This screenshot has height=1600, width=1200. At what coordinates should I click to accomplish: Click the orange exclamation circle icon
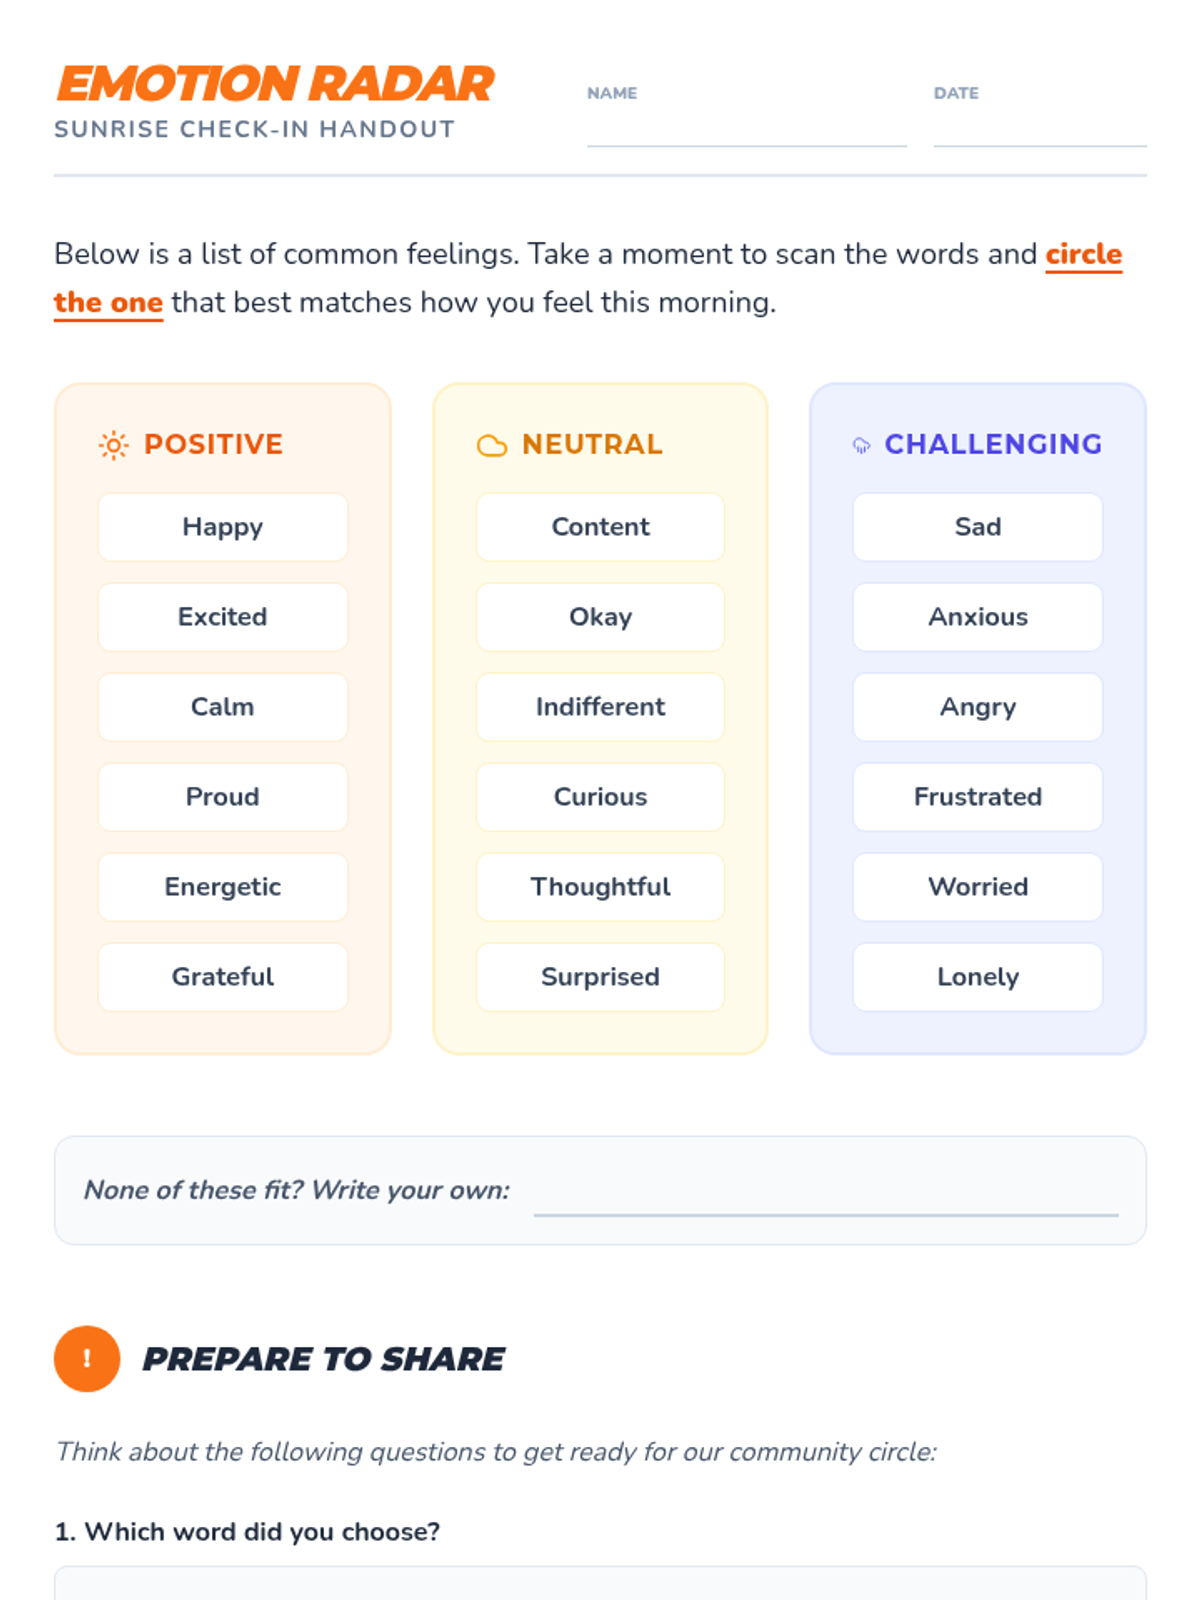click(87, 1359)
